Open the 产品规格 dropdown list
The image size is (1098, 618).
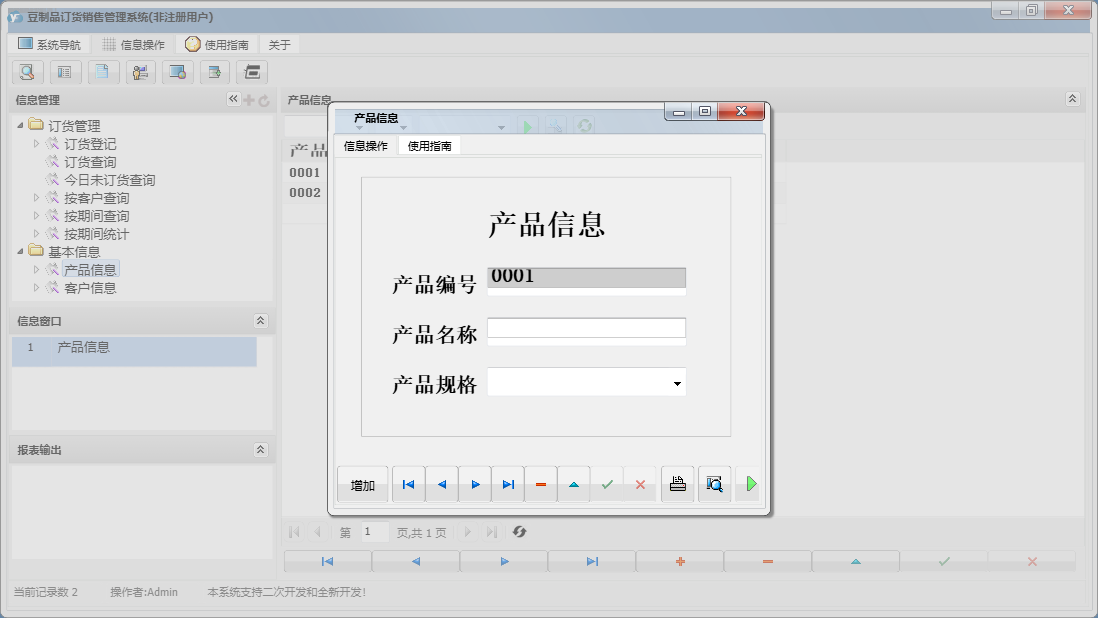tap(678, 383)
